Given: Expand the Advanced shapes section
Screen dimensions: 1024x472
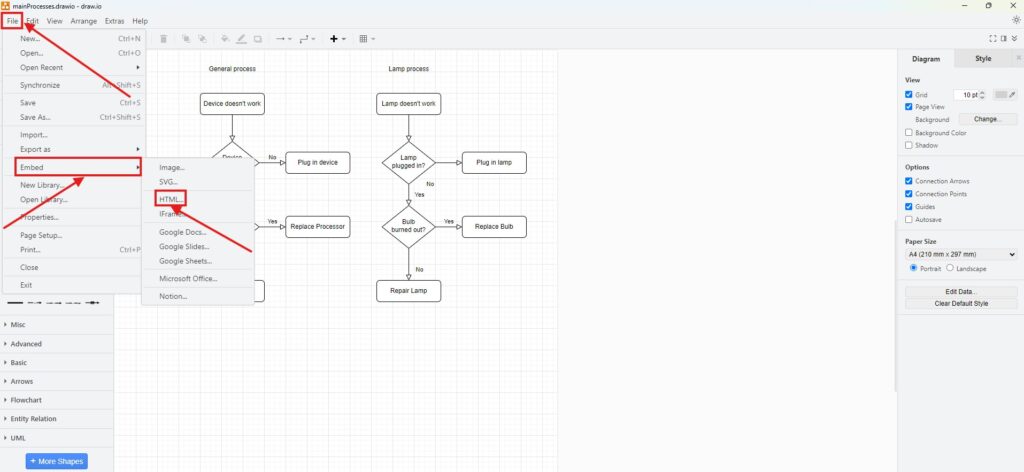Looking at the screenshot, I should click(57, 343).
